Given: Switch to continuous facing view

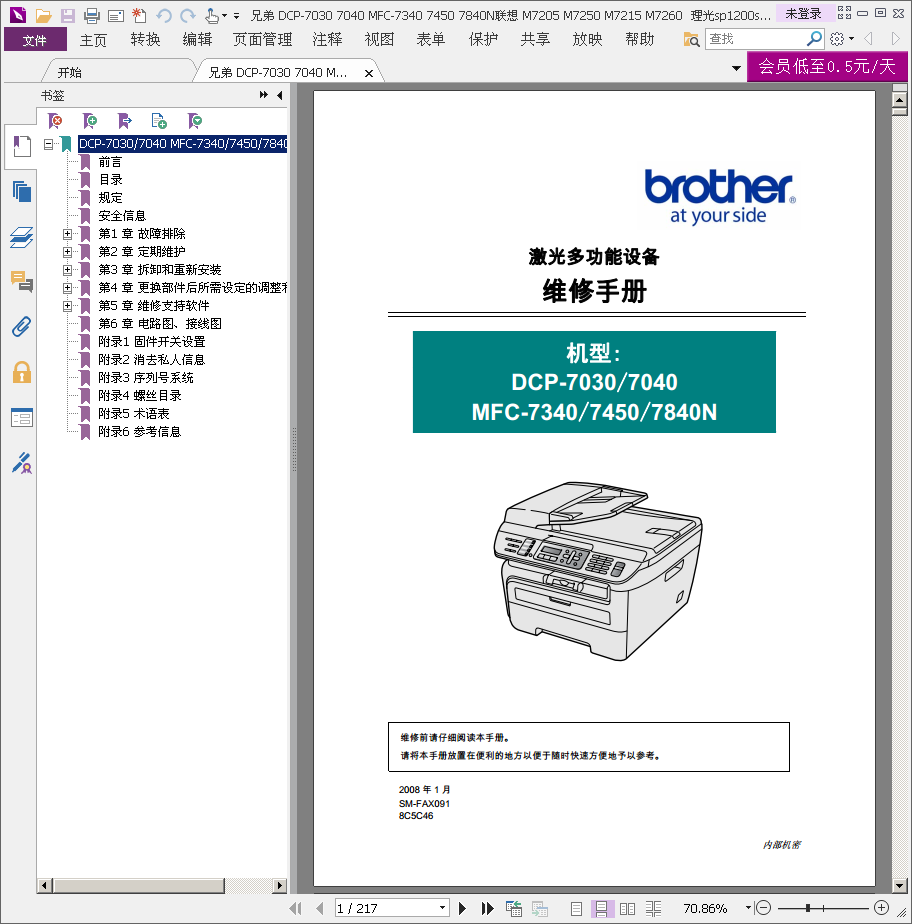Looking at the screenshot, I should pyautogui.click(x=653, y=909).
